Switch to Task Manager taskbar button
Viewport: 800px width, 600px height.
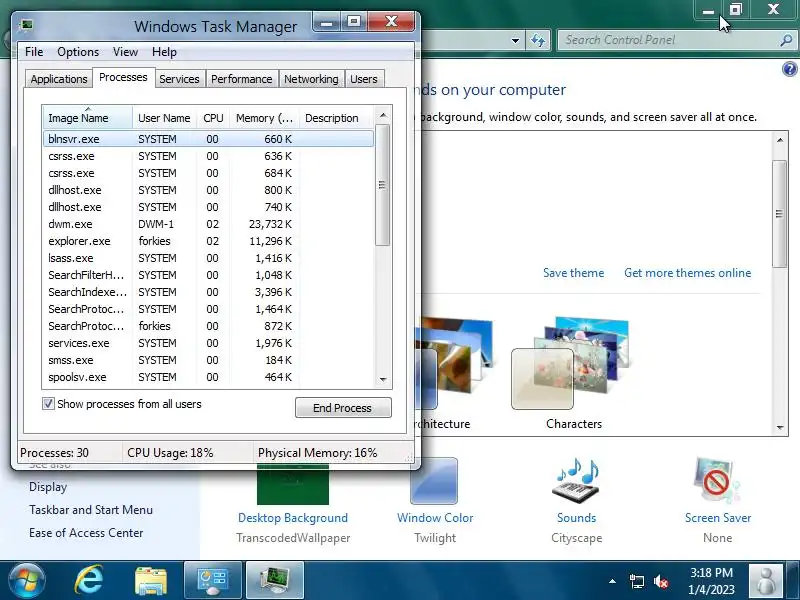[x=275, y=581]
